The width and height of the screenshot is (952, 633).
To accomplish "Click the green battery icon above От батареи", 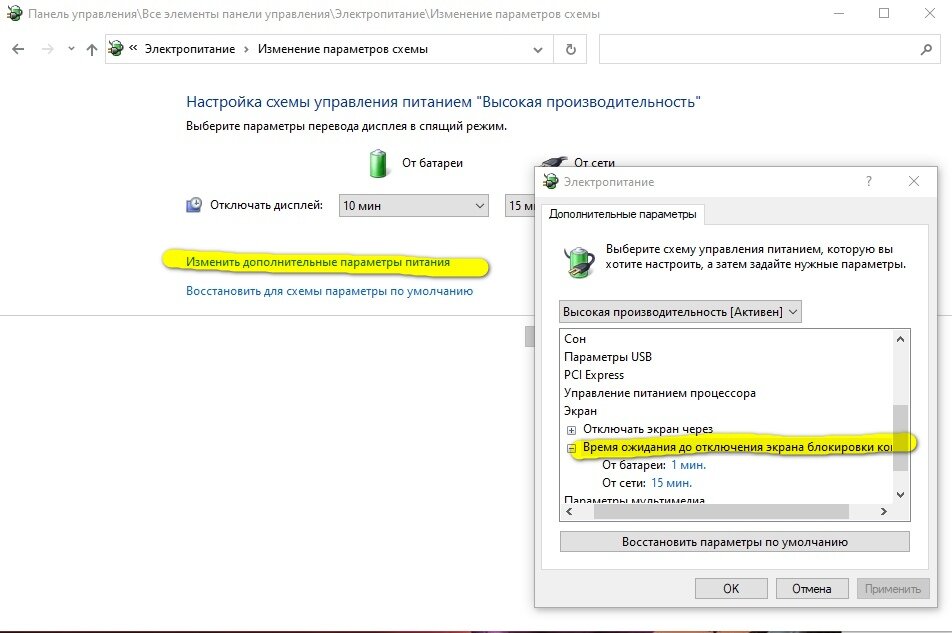I will [x=378, y=162].
